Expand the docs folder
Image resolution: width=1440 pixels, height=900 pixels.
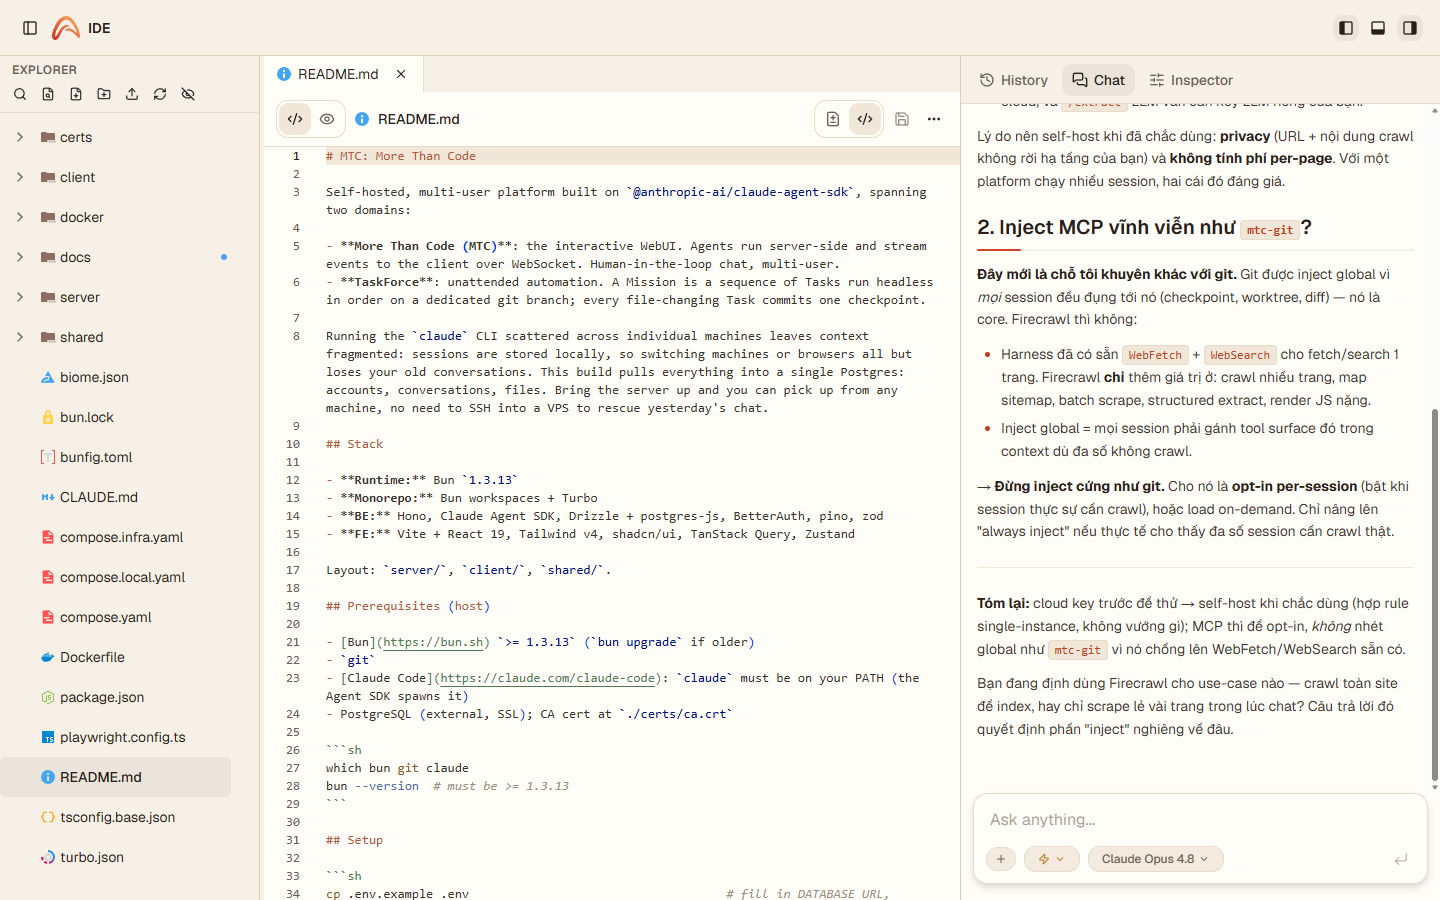pos(115,257)
